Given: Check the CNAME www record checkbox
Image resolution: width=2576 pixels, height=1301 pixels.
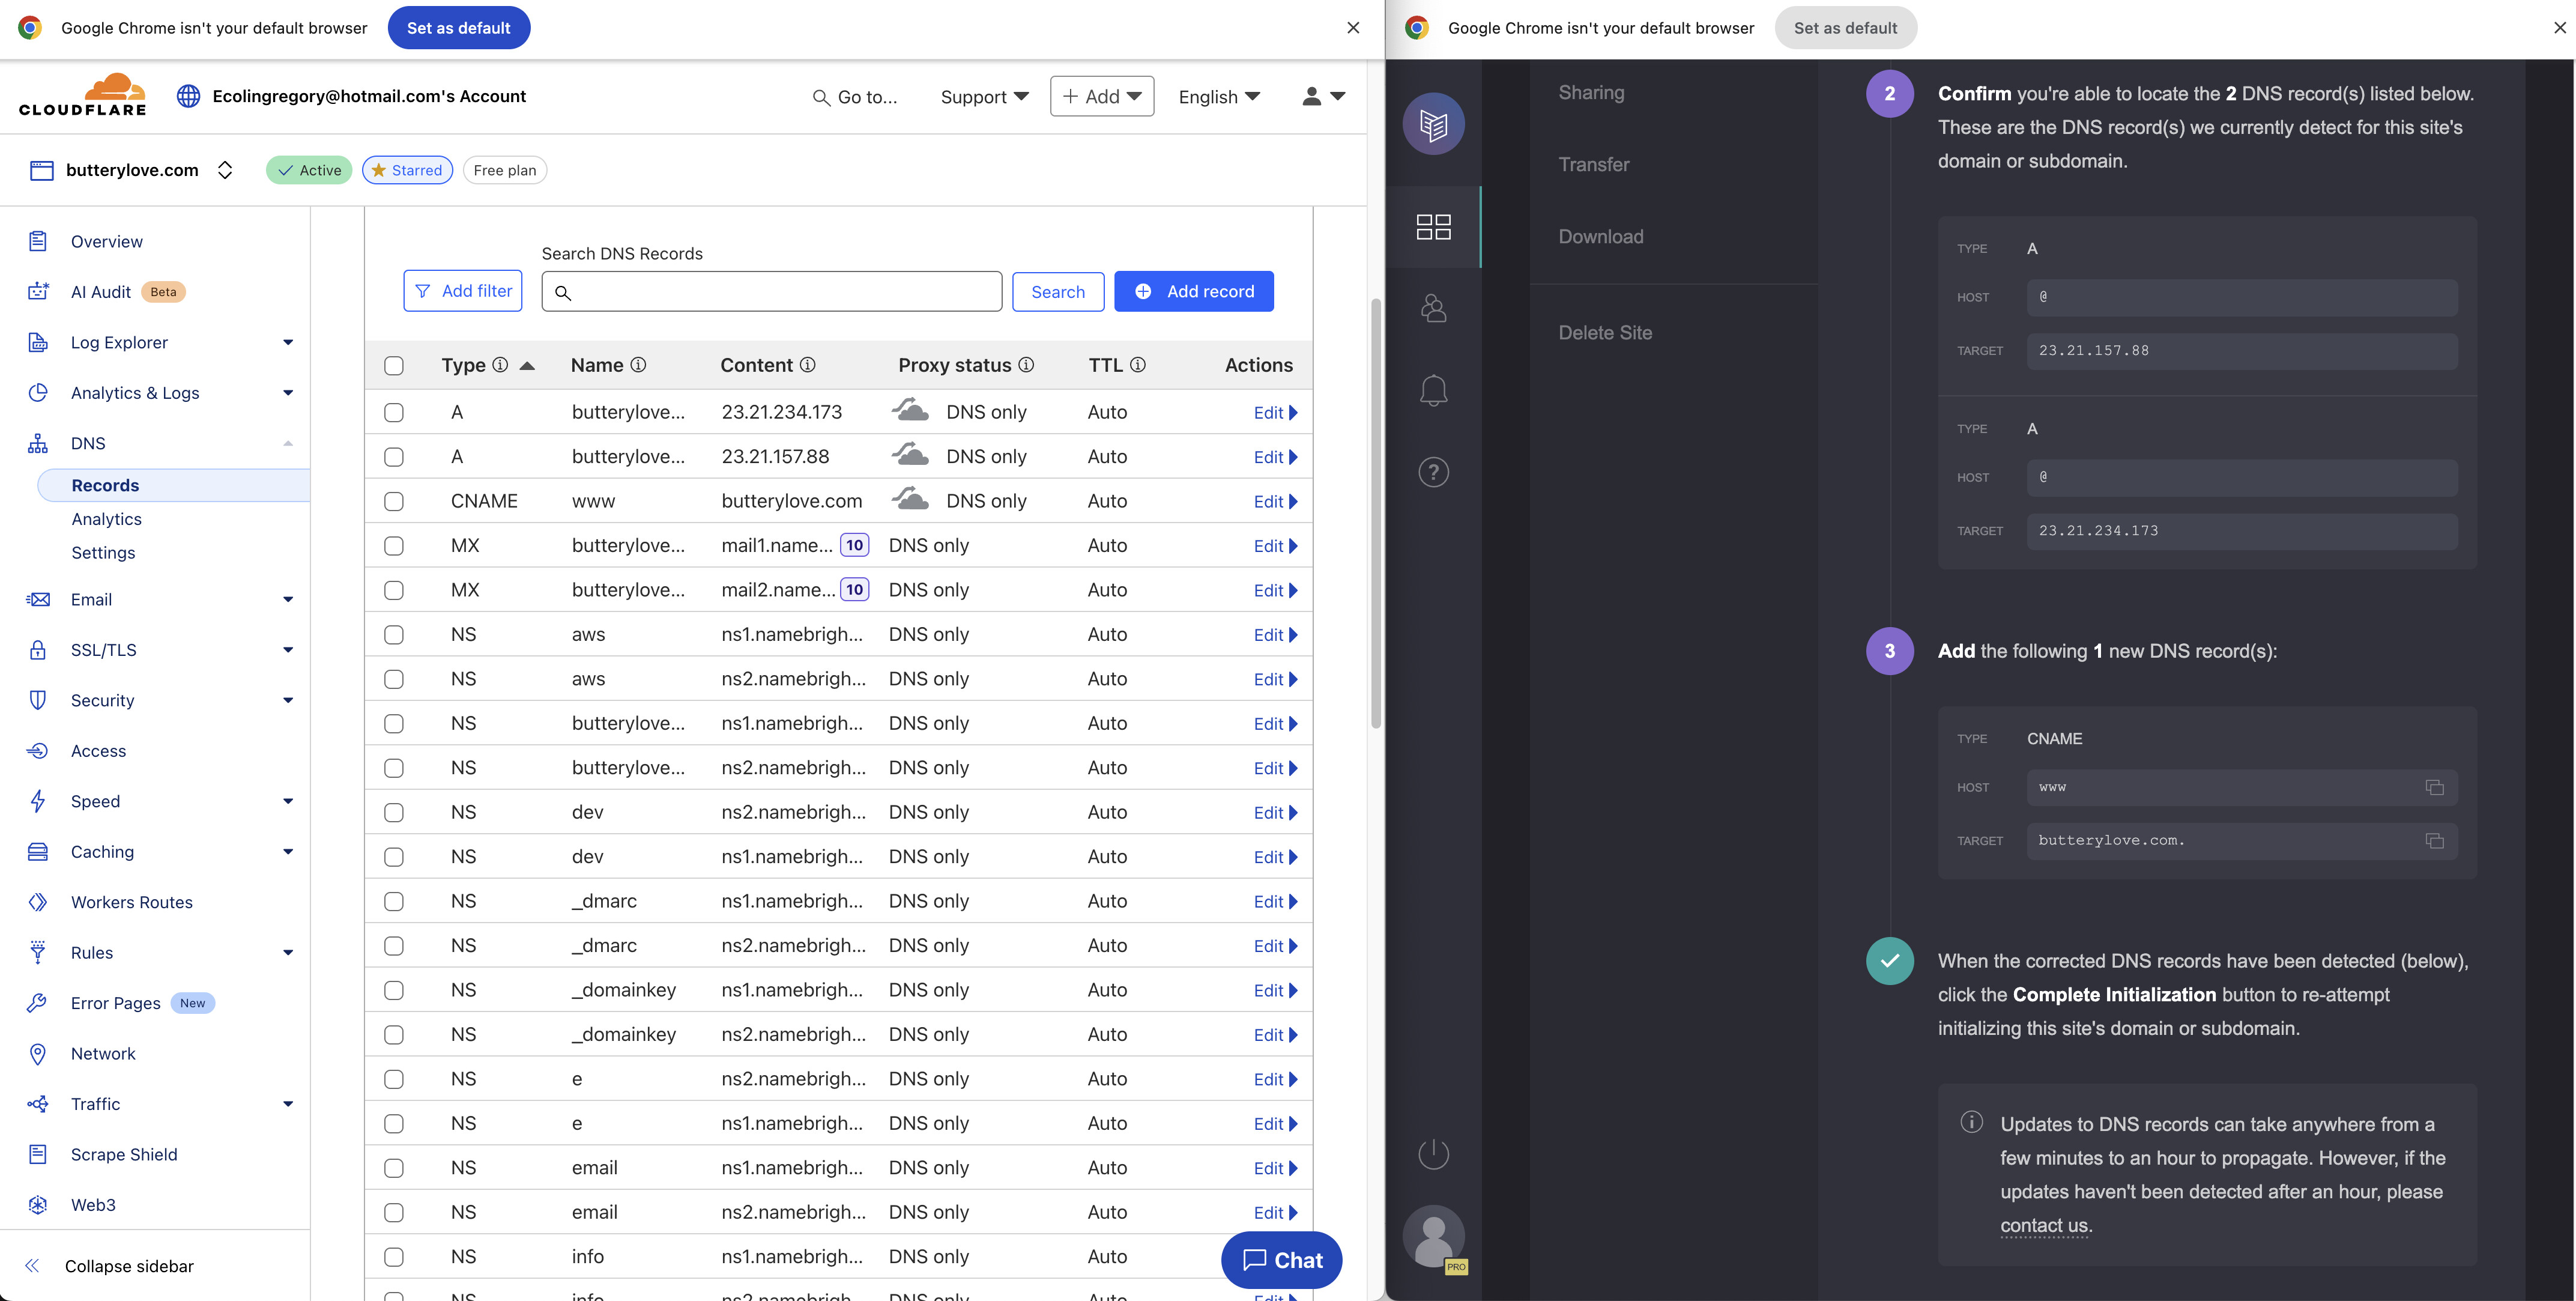Looking at the screenshot, I should tap(394, 501).
